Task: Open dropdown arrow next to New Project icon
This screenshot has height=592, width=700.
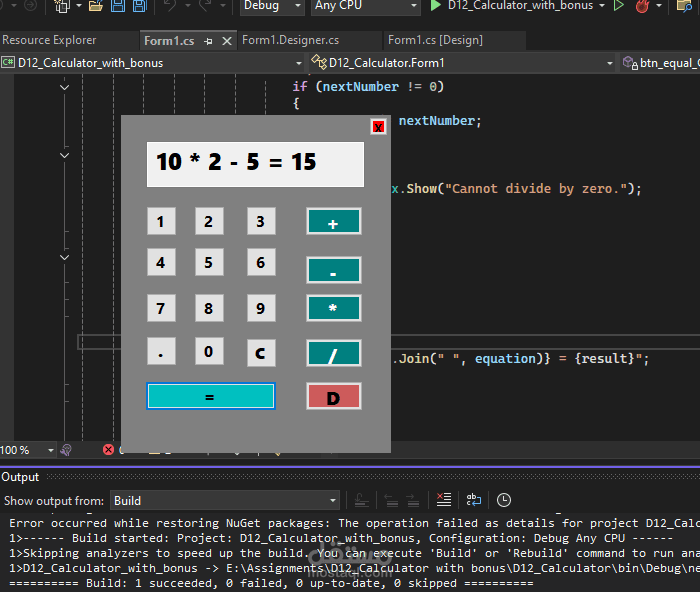Action: click(79, 6)
